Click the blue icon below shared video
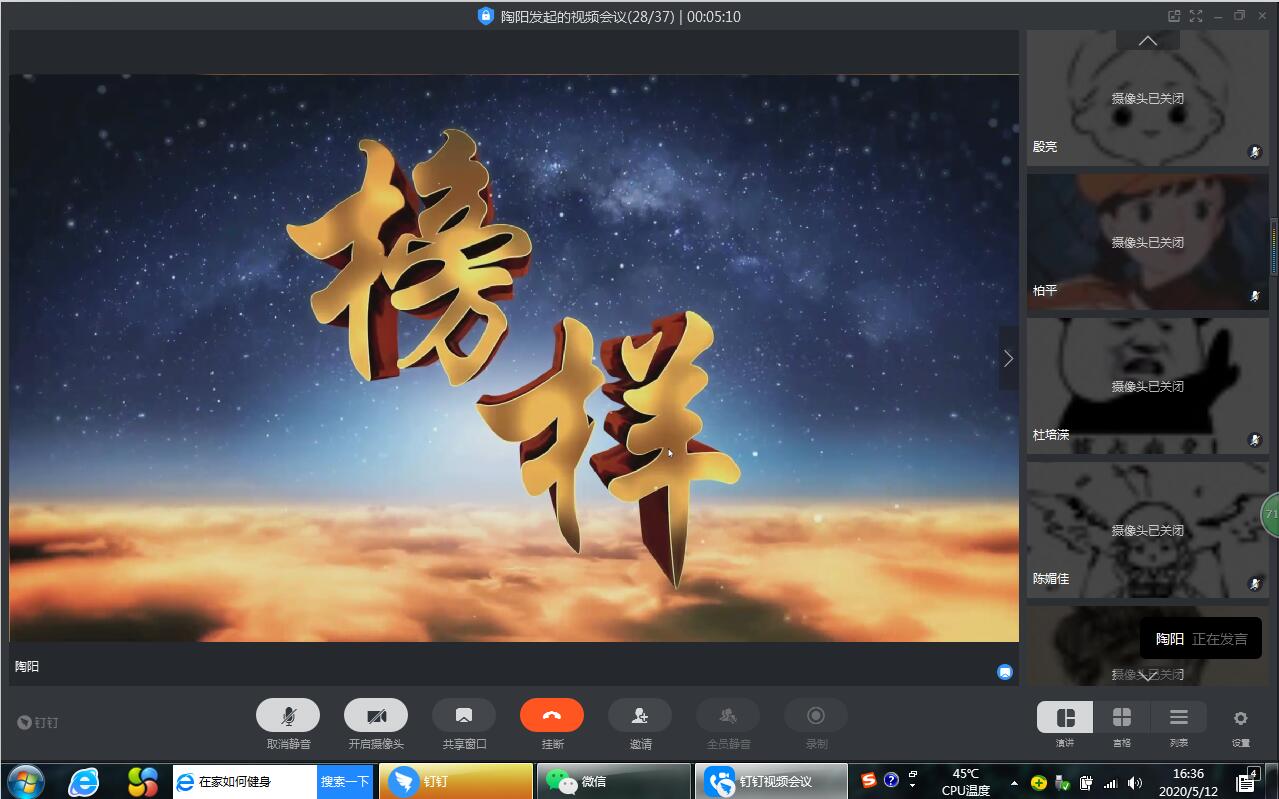The width and height of the screenshot is (1279, 799). tap(1005, 672)
